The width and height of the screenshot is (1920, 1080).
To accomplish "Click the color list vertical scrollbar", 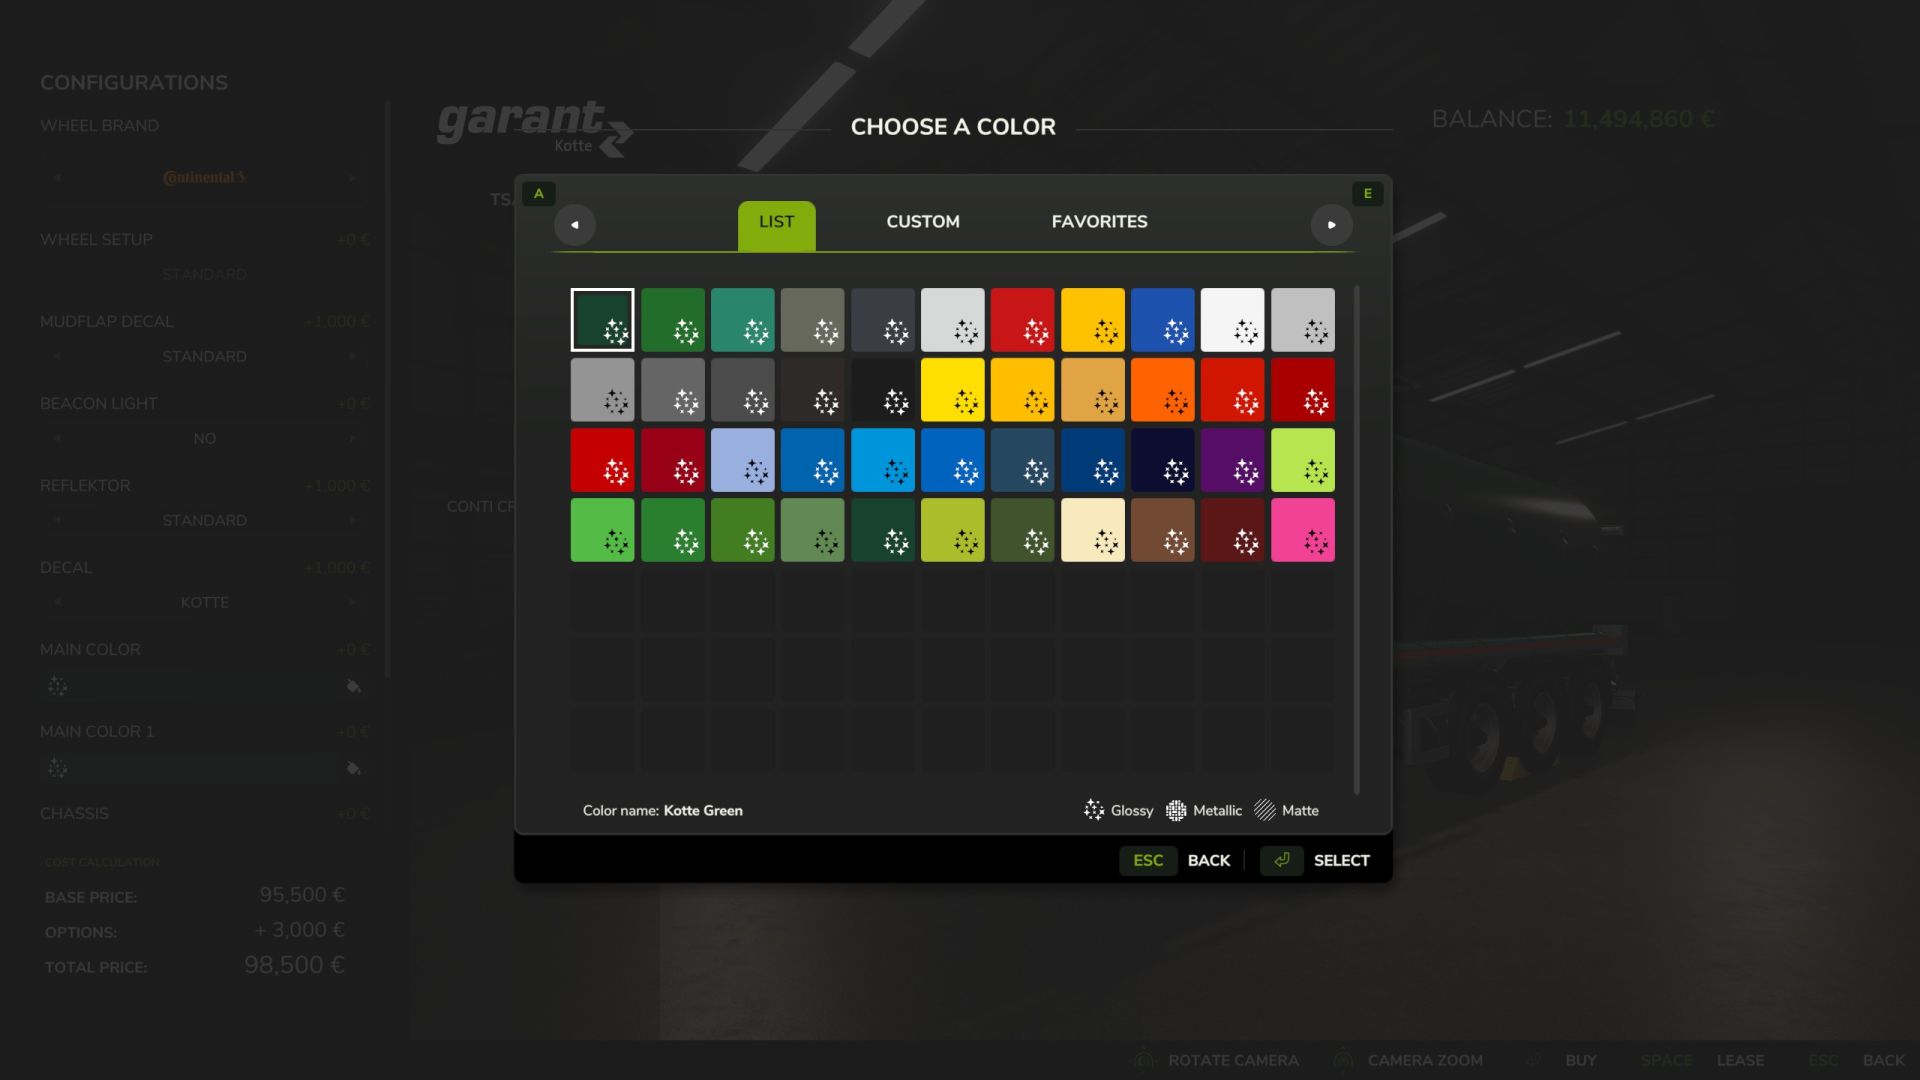I will 1356,540.
